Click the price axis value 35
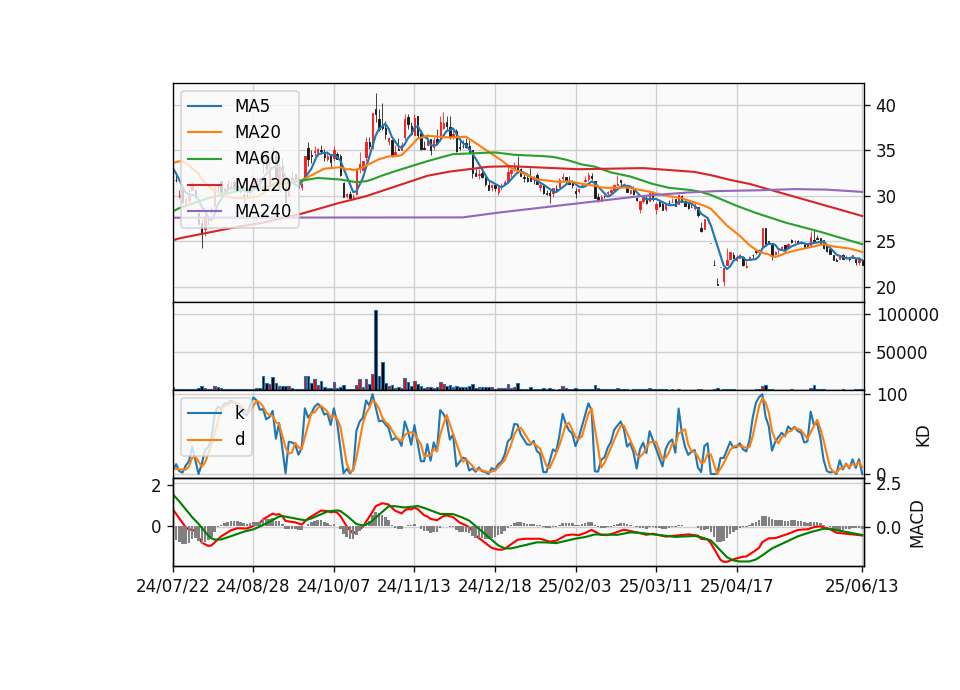The image size is (960, 690). pyautogui.click(x=885, y=151)
